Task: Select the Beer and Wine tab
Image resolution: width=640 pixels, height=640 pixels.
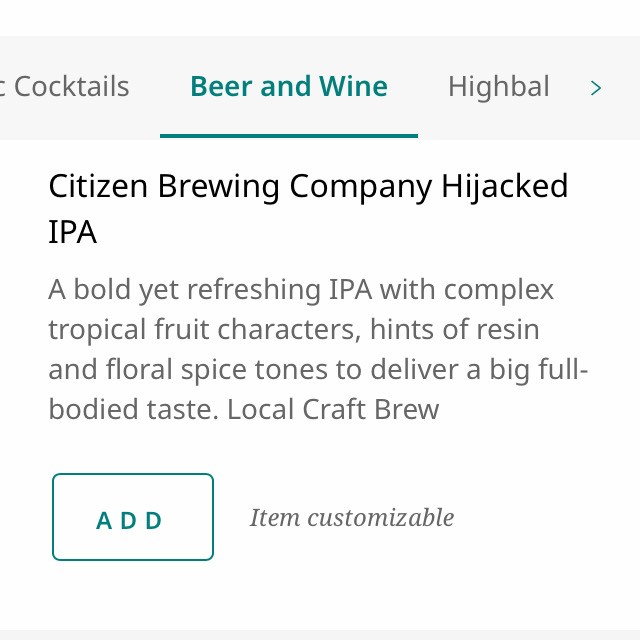Action: coord(289,87)
